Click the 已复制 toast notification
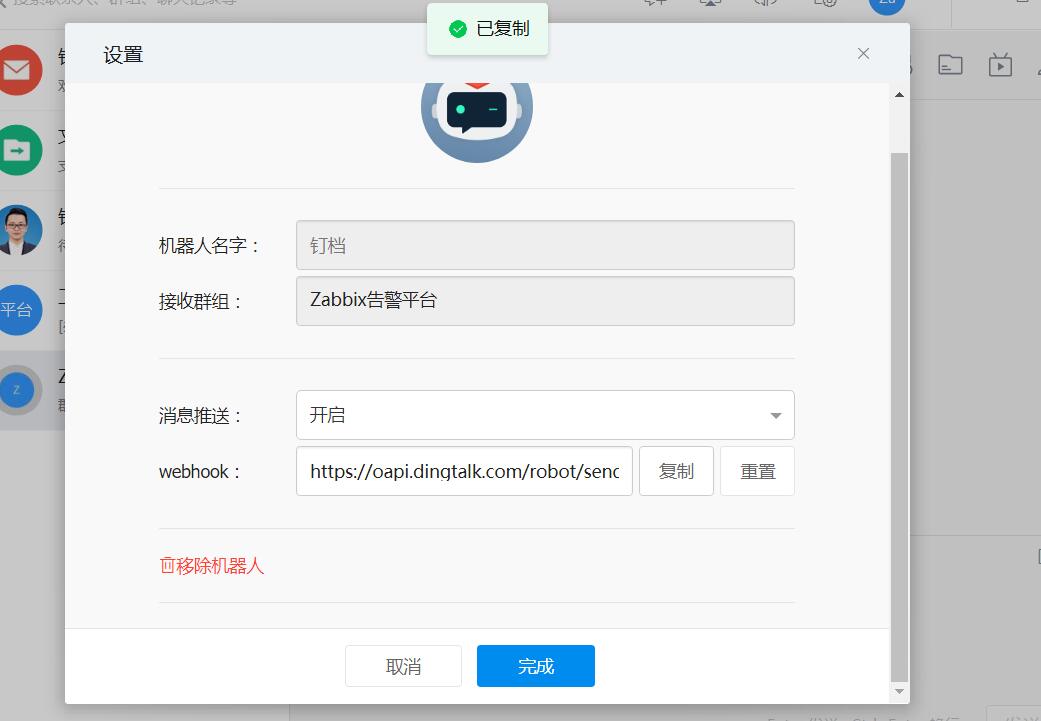 click(x=487, y=29)
